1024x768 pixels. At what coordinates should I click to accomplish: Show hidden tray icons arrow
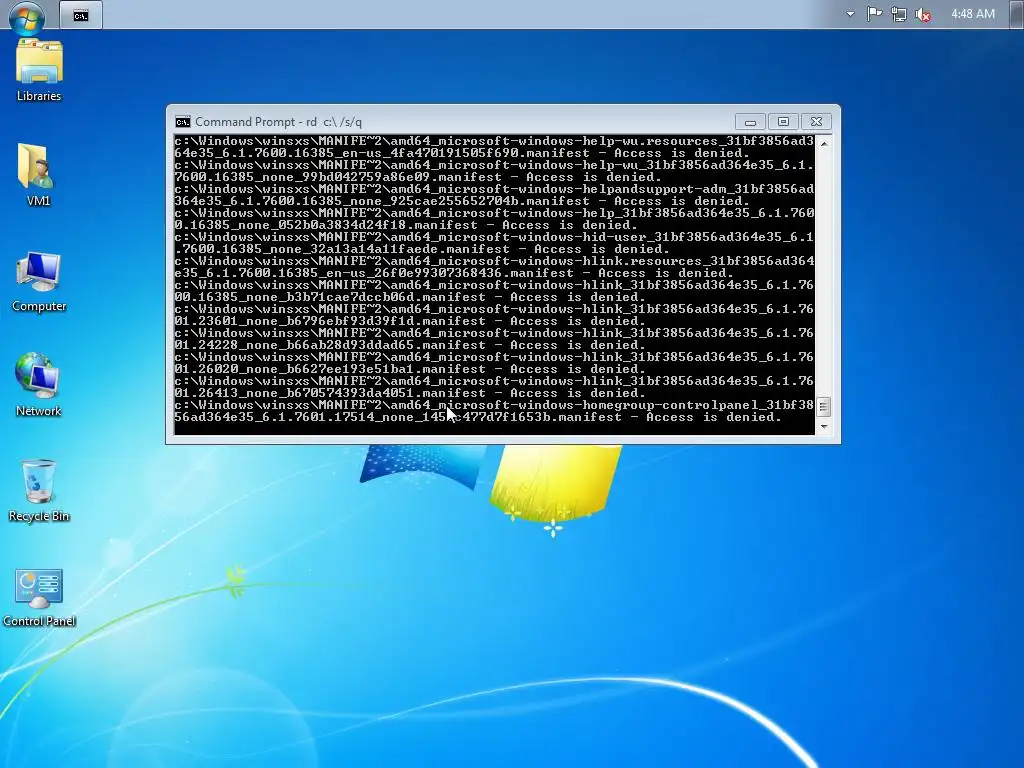(850, 14)
